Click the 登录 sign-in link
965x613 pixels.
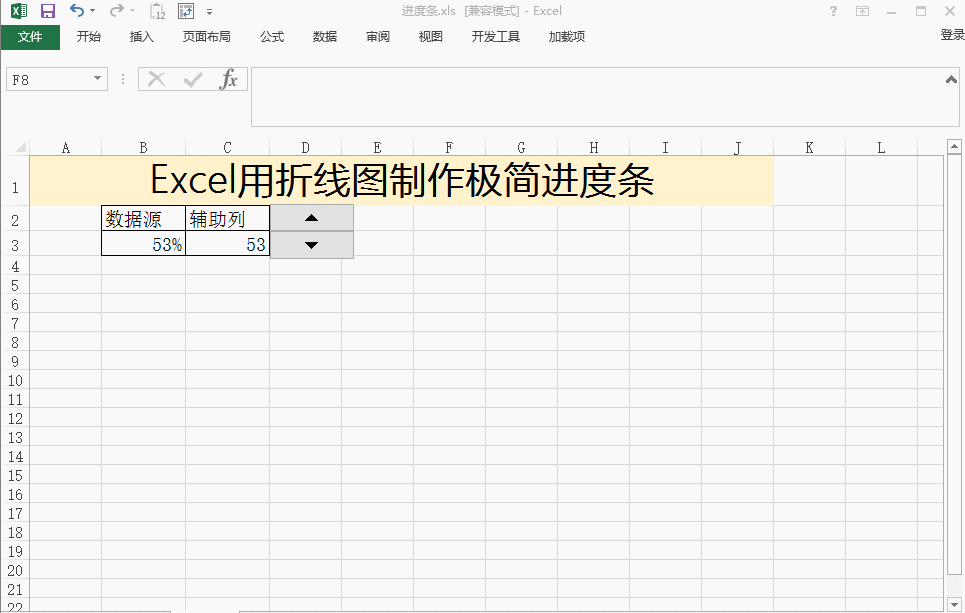950,36
